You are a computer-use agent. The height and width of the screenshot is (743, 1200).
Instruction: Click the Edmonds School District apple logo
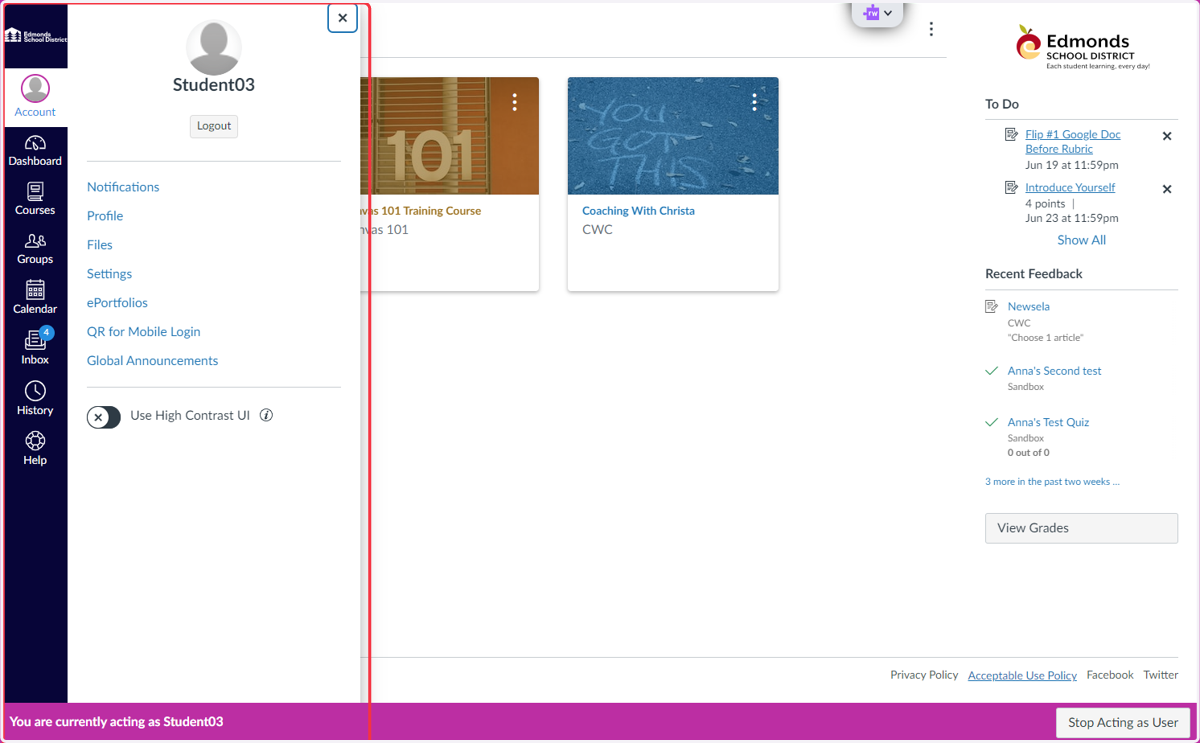(1082, 47)
